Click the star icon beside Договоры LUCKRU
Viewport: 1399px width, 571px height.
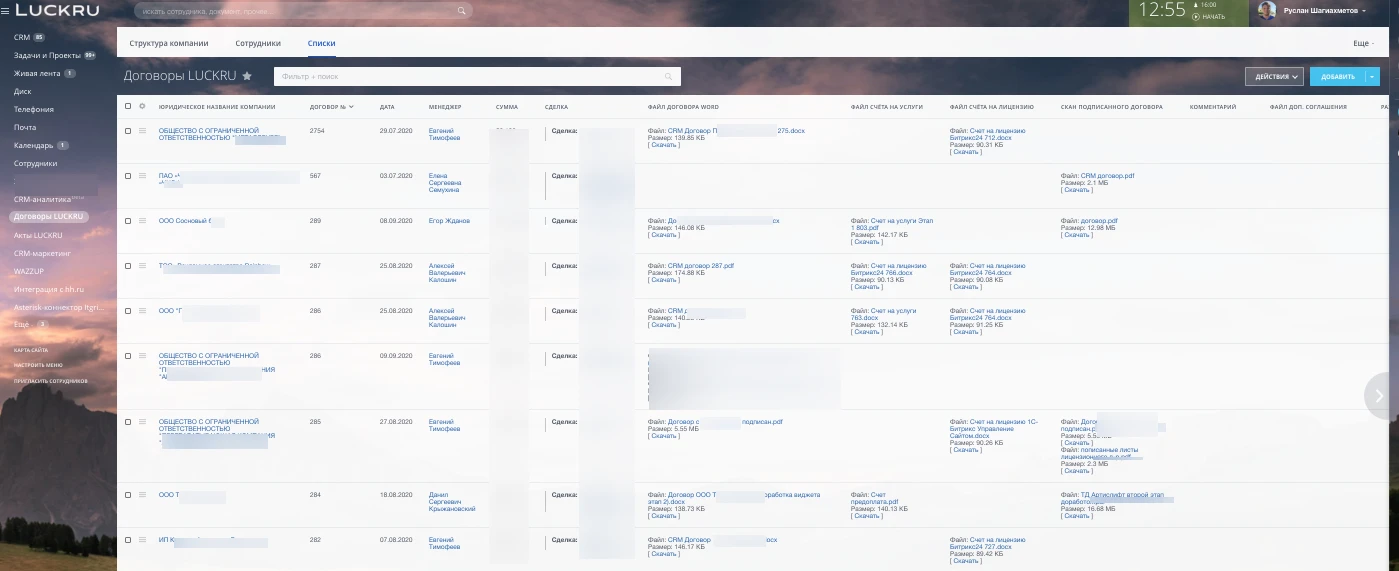[x=247, y=76]
